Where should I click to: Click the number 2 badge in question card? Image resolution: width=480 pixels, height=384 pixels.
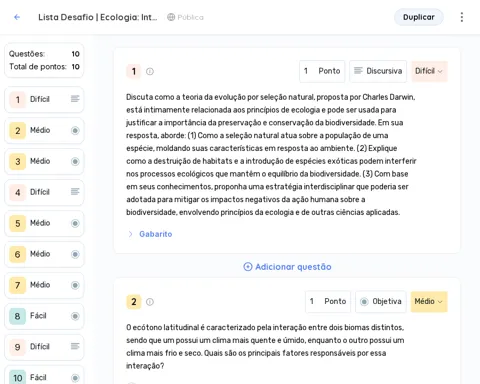click(134, 302)
